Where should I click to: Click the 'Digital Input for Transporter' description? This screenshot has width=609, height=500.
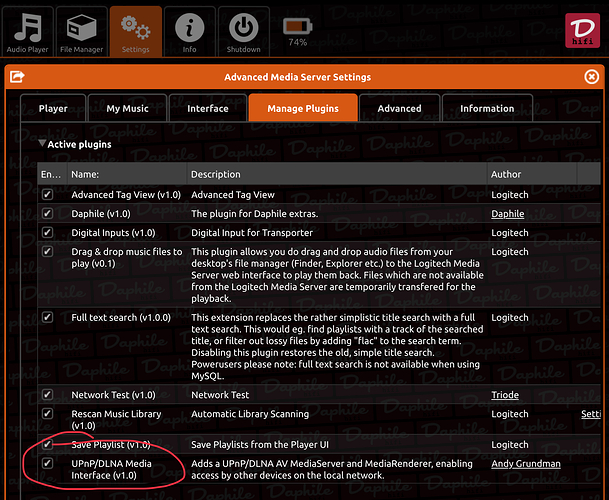pos(252,233)
